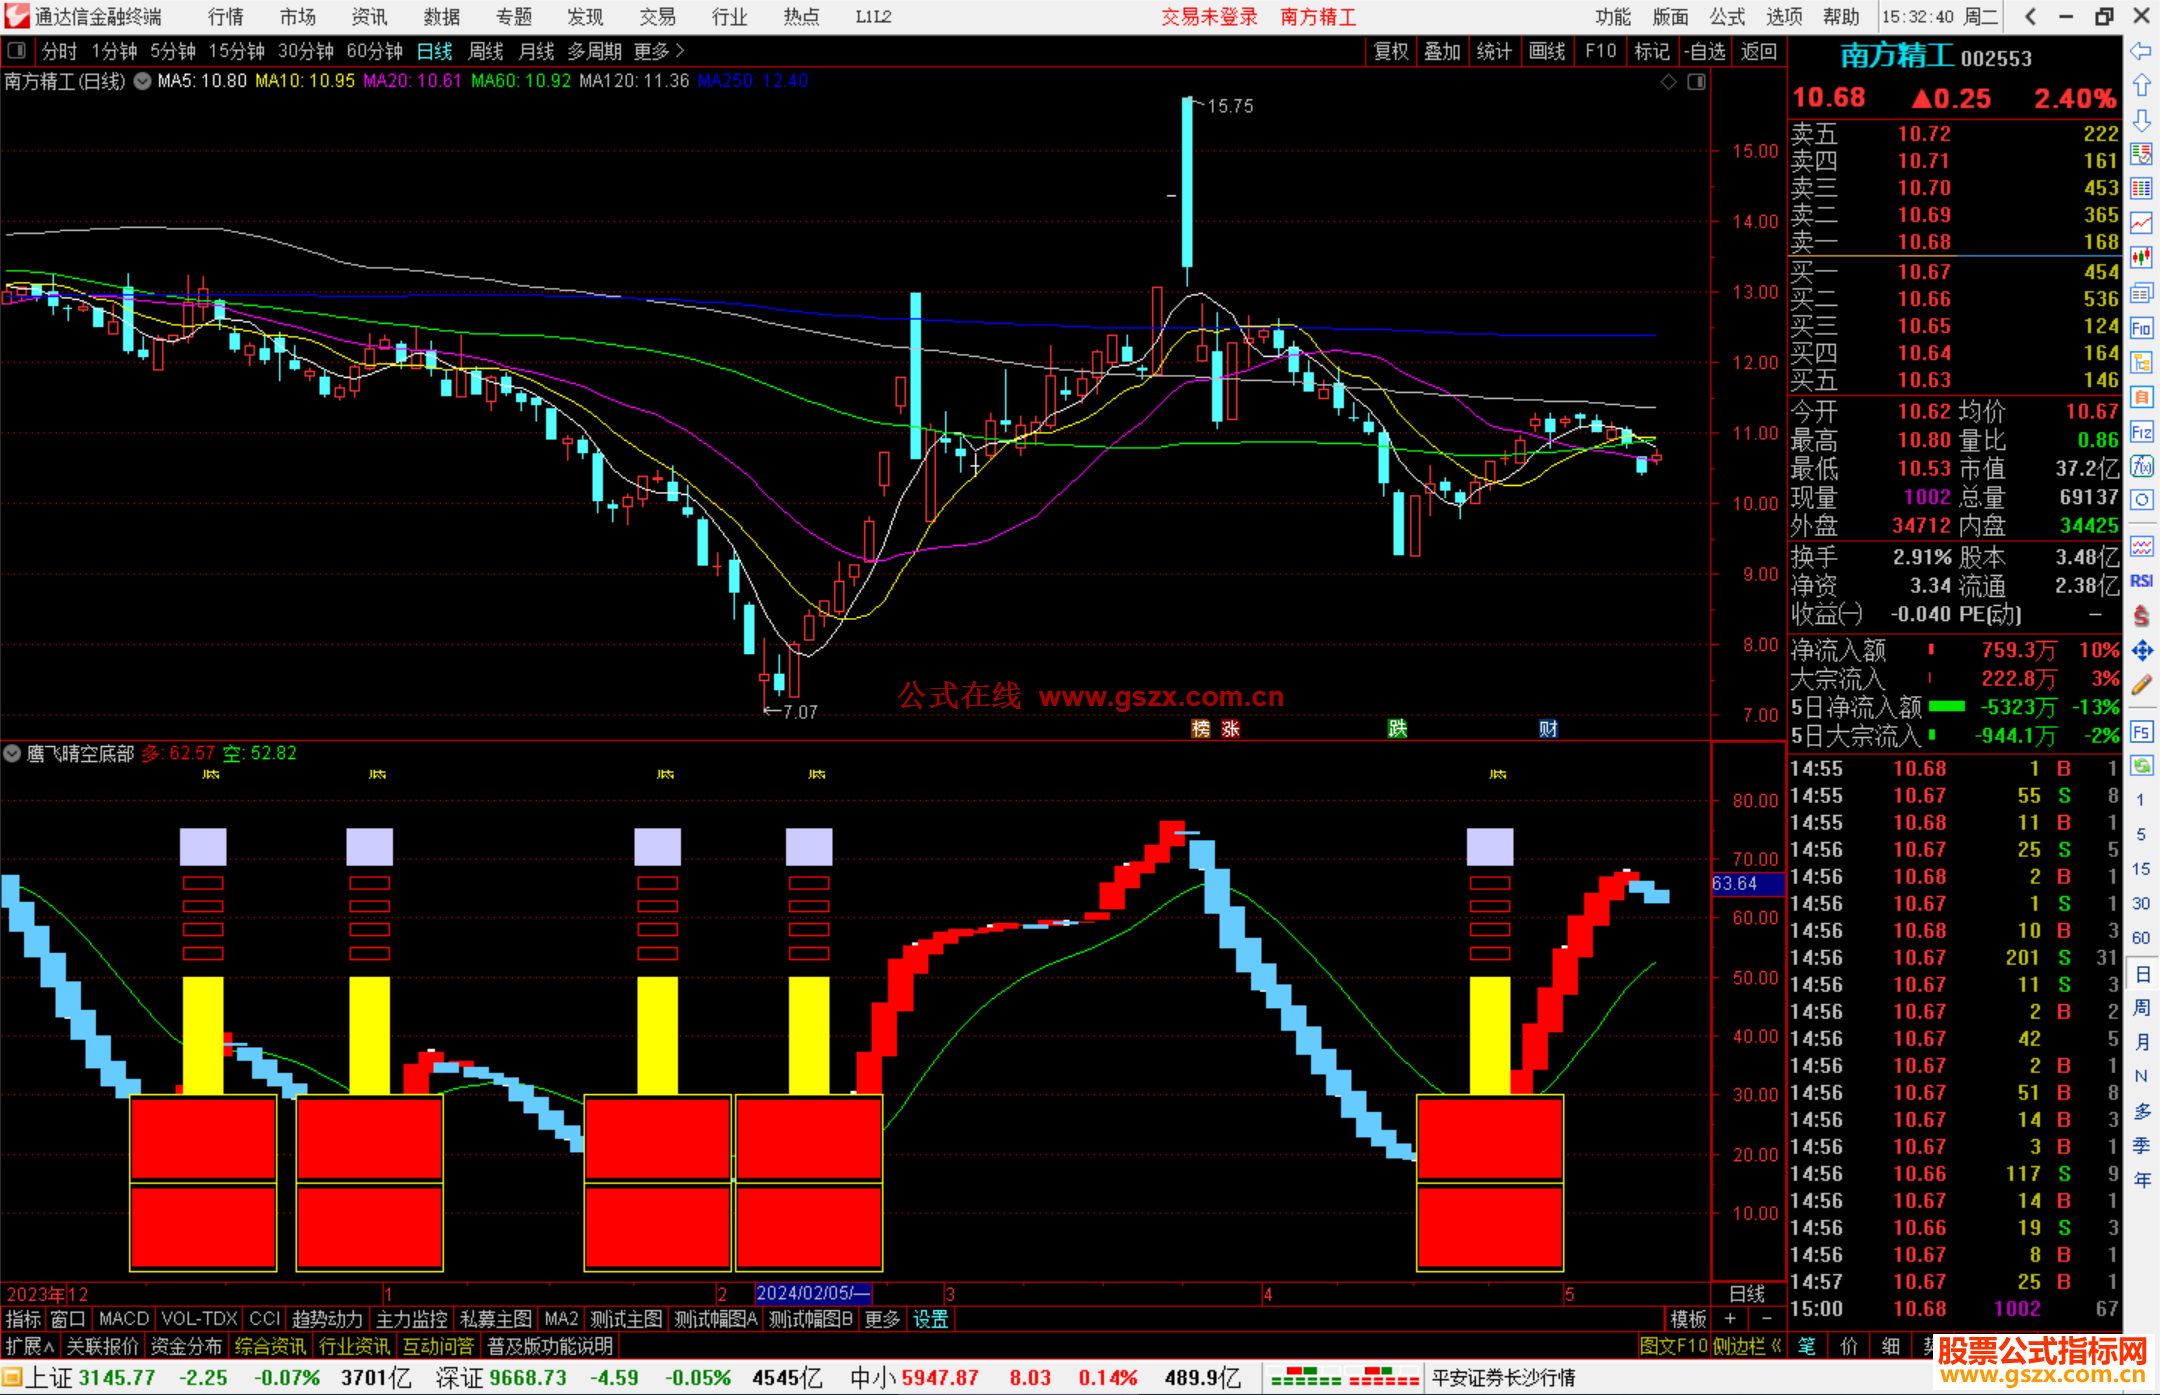This screenshot has height=1395, width=2160.
Task: Toggle the panel icon left of 分时
Action: (17, 51)
